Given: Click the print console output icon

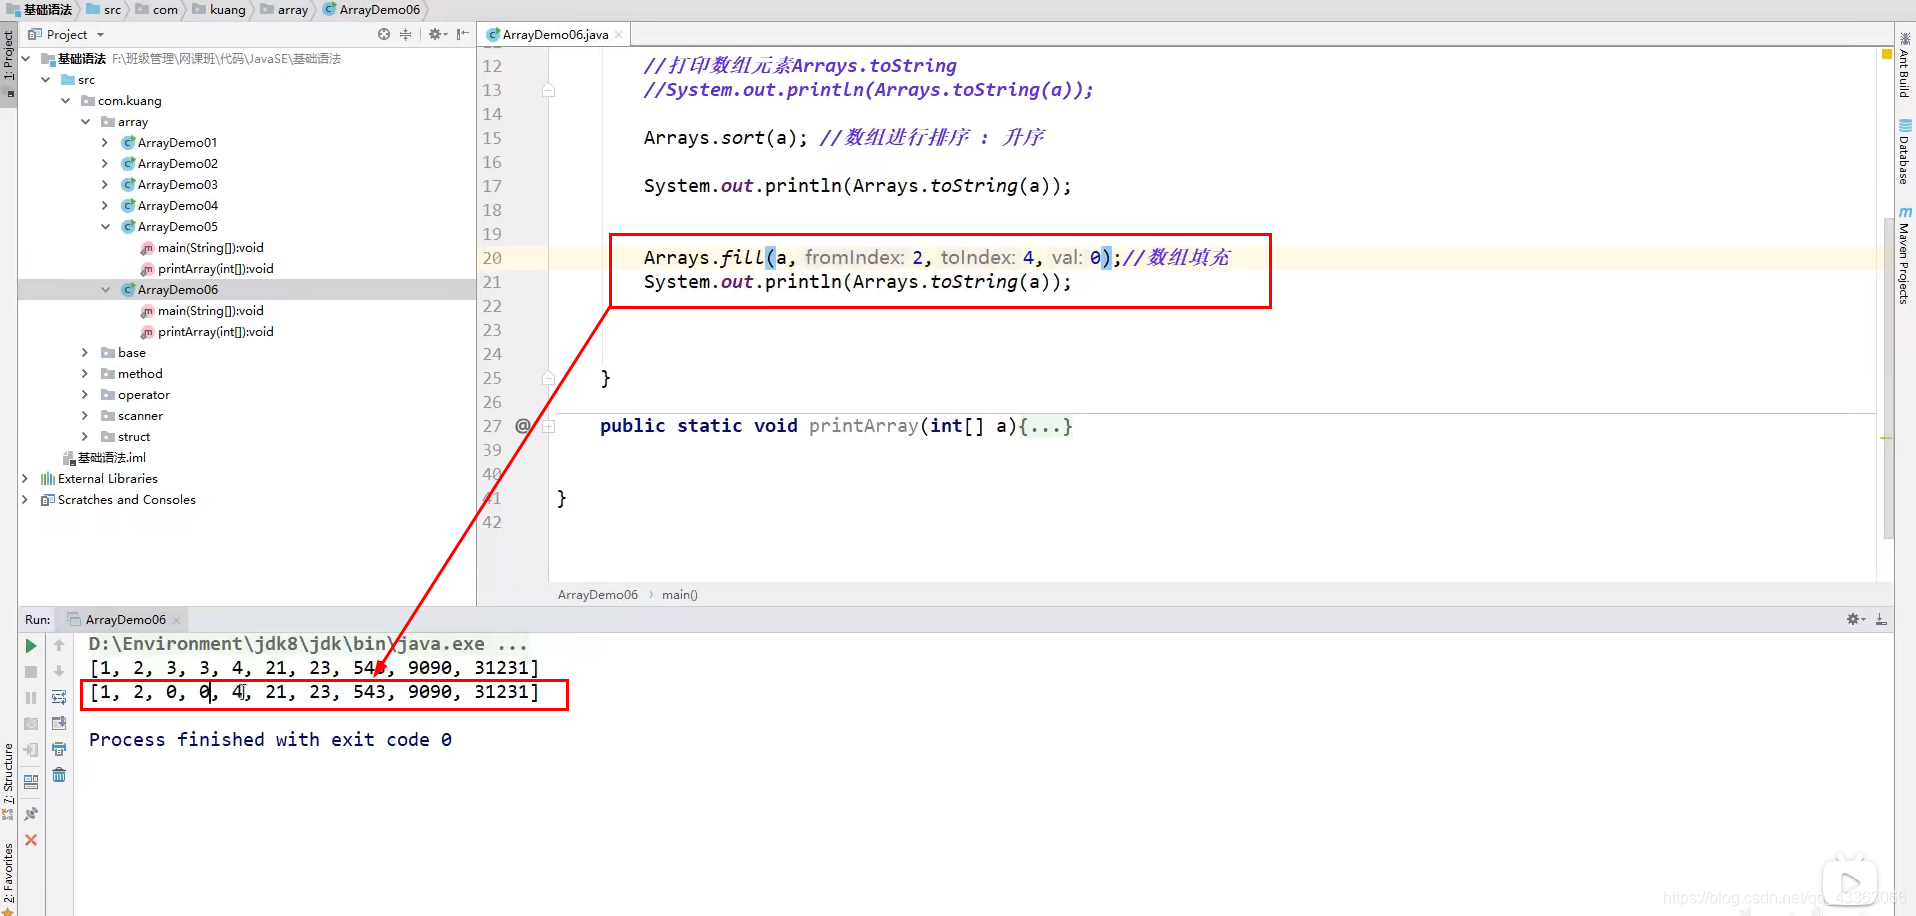Looking at the screenshot, I should 59,749.
